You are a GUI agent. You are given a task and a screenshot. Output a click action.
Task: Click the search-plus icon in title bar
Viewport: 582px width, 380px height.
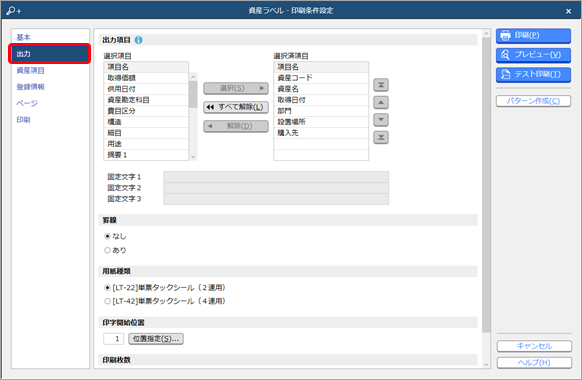point(14,11)
